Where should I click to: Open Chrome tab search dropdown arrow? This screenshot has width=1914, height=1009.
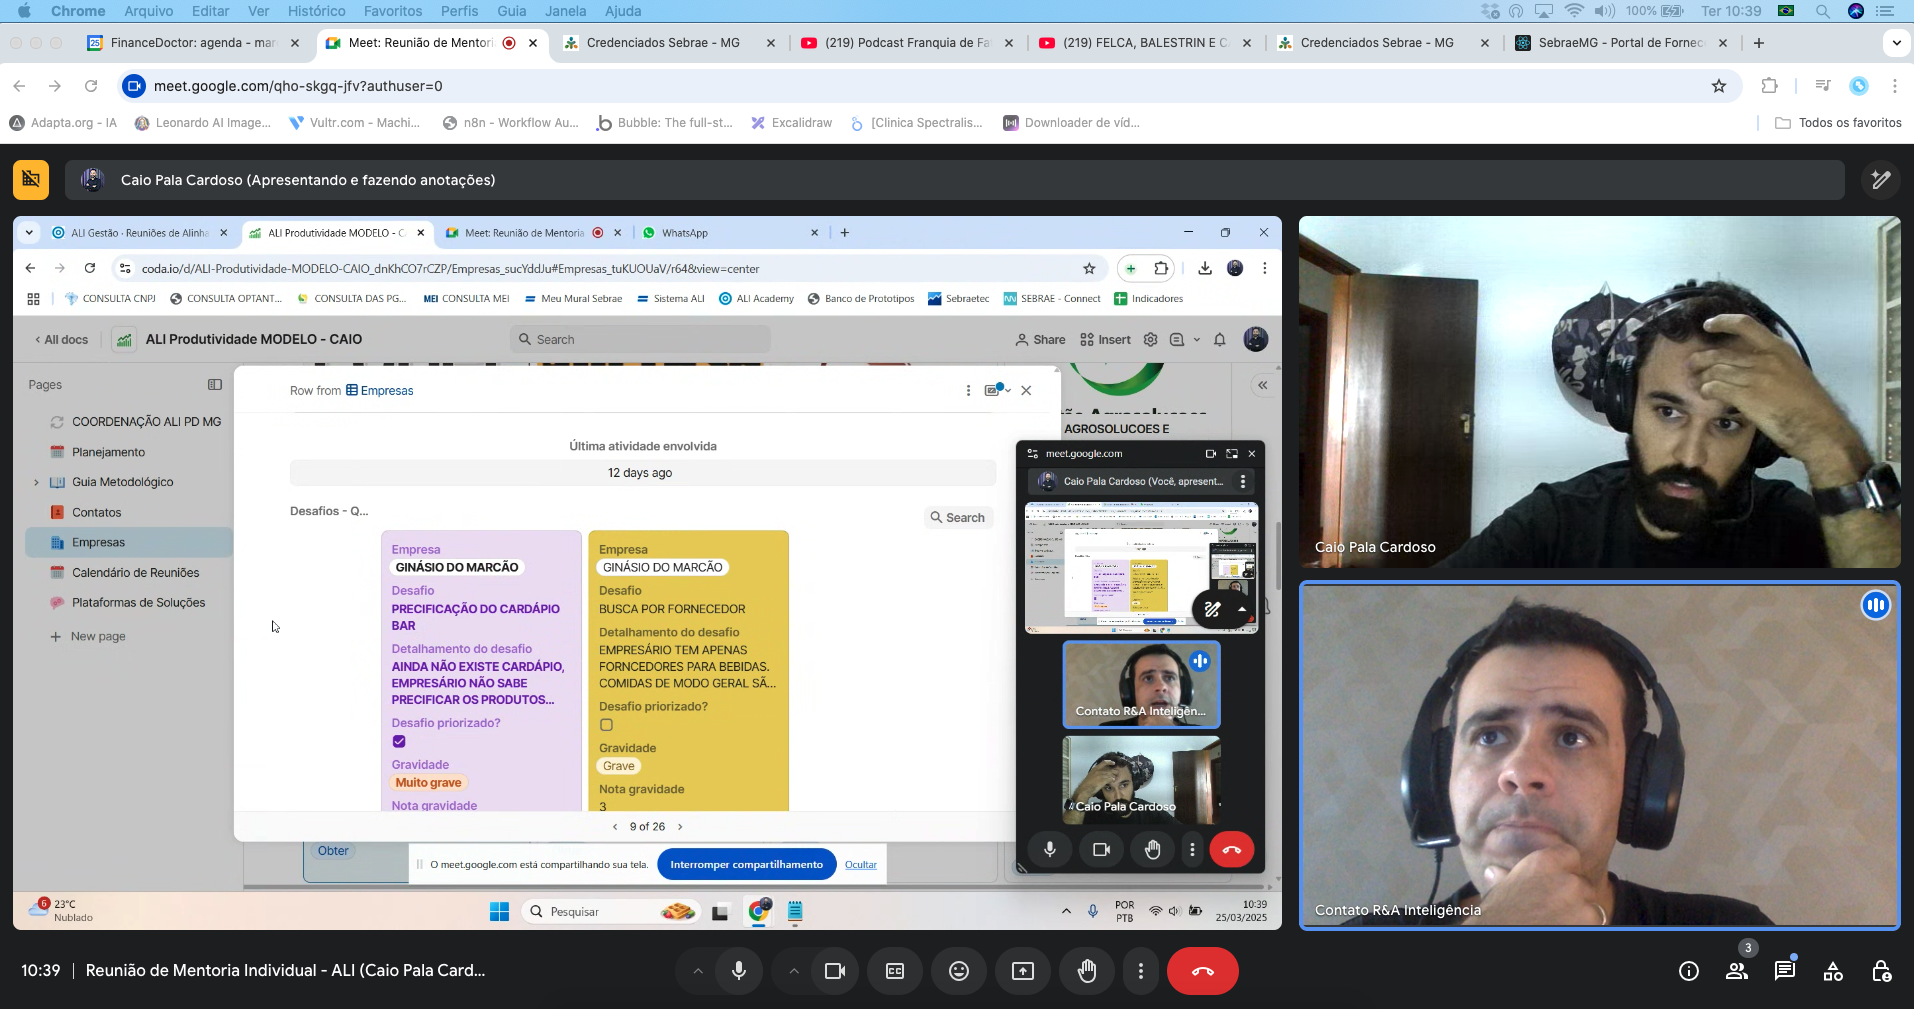(1896, 43)
